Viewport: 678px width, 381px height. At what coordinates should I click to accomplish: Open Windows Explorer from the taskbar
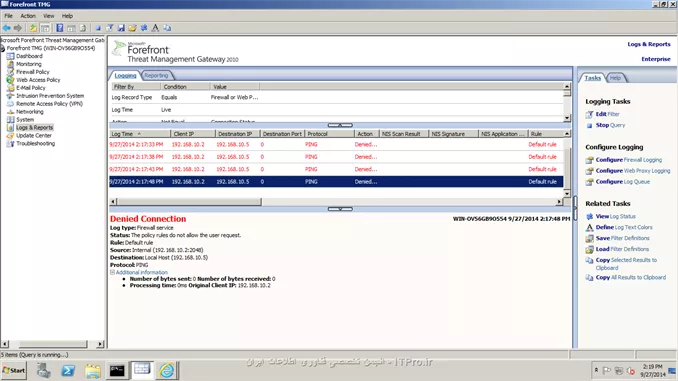(93, 371)
